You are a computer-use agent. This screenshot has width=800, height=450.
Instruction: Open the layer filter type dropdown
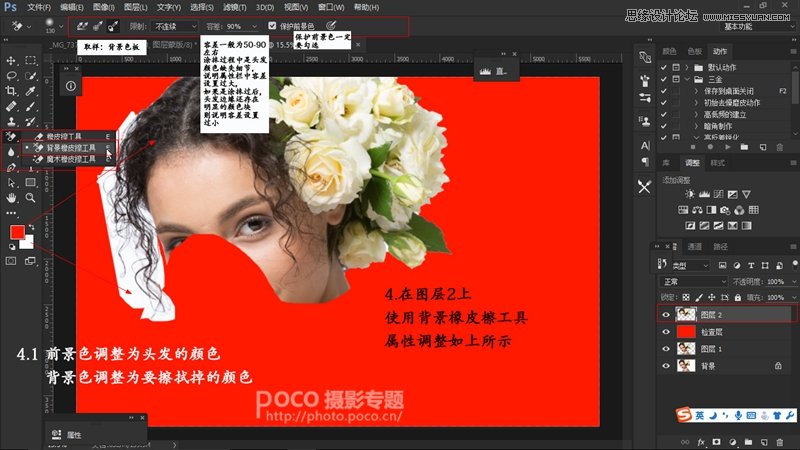coord(690,265)
